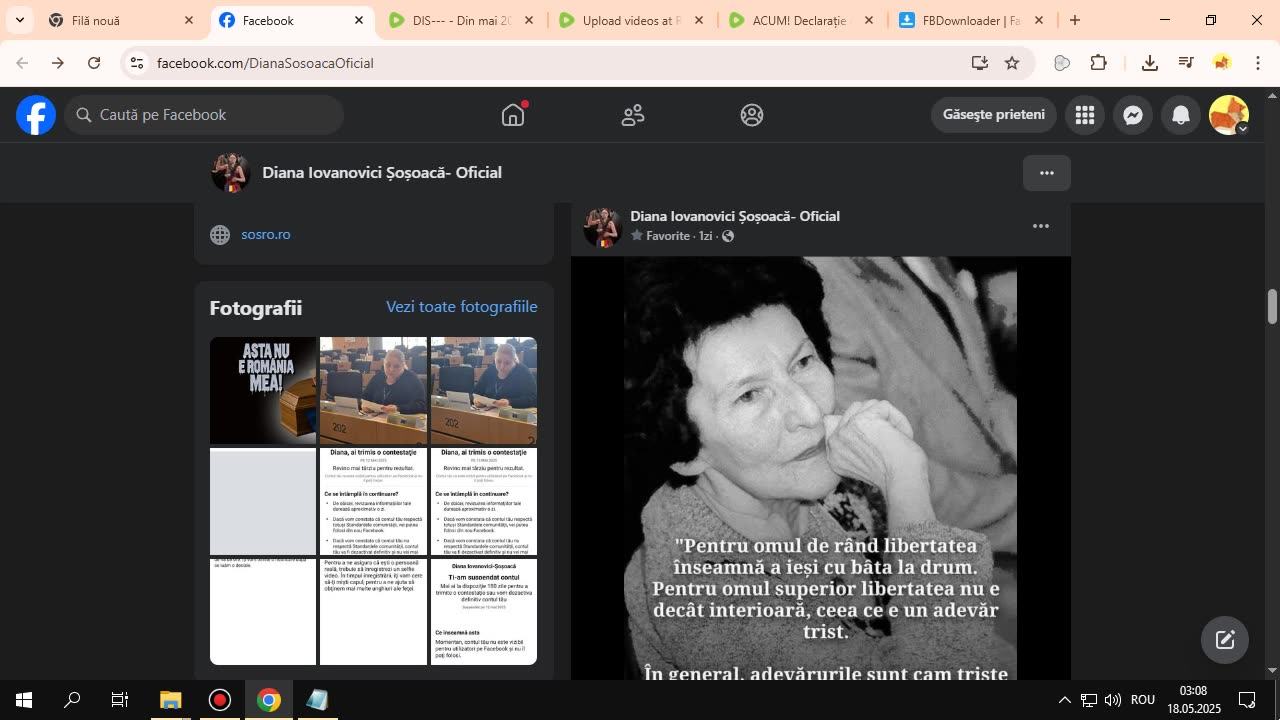Open the Windows Start menu
The height and width of the screenshot is (720, 1280).
click(24, 700)
